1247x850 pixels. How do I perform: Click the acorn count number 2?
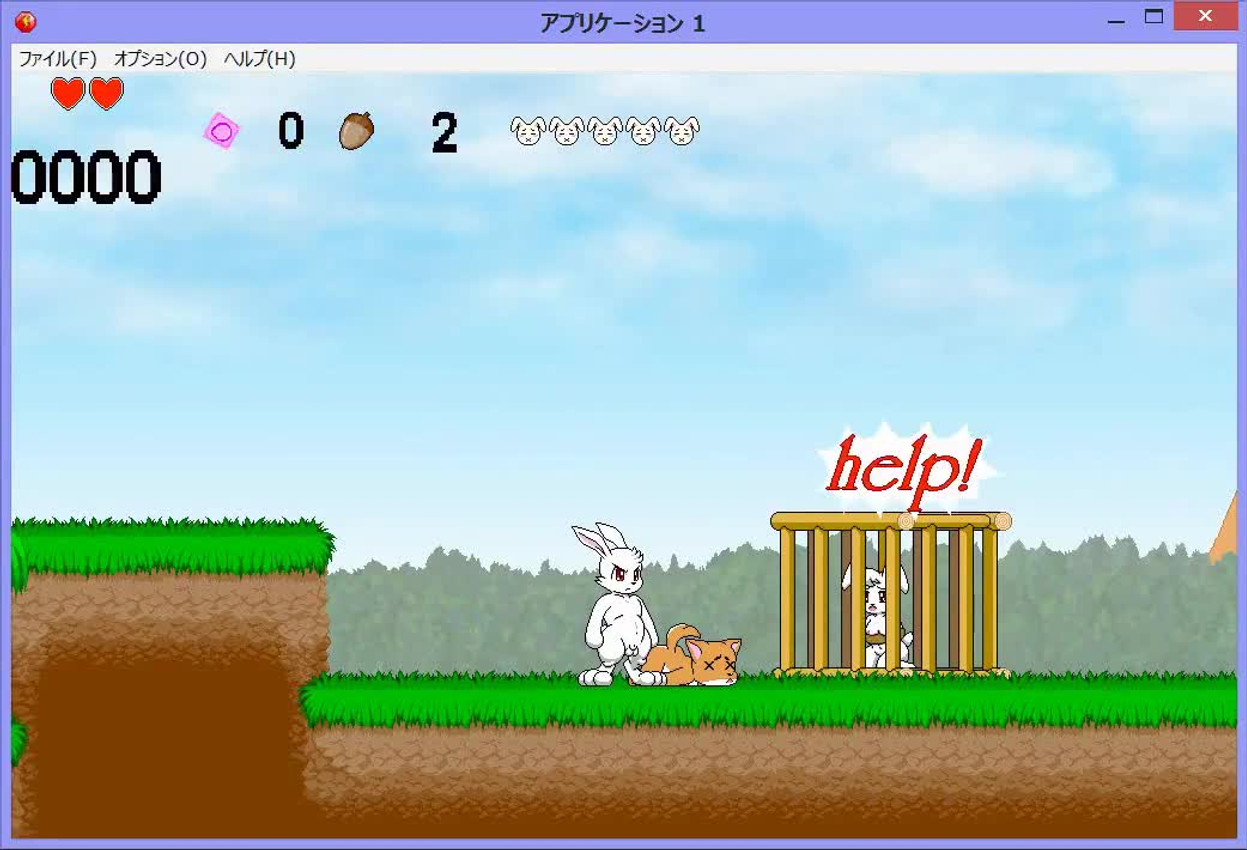444,132
